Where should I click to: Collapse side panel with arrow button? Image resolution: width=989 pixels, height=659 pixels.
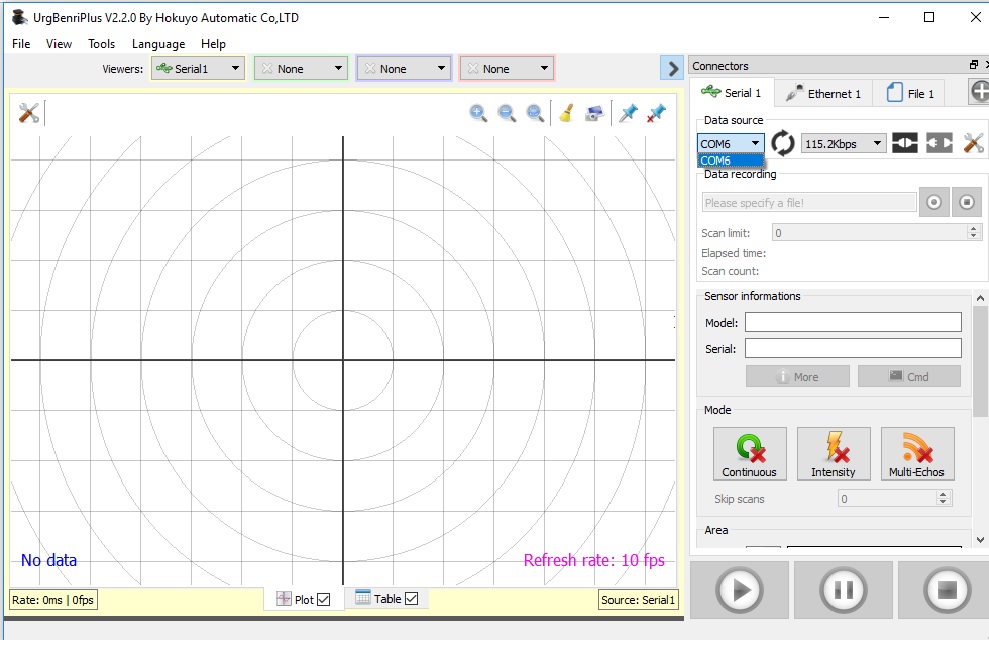[672, 68]
